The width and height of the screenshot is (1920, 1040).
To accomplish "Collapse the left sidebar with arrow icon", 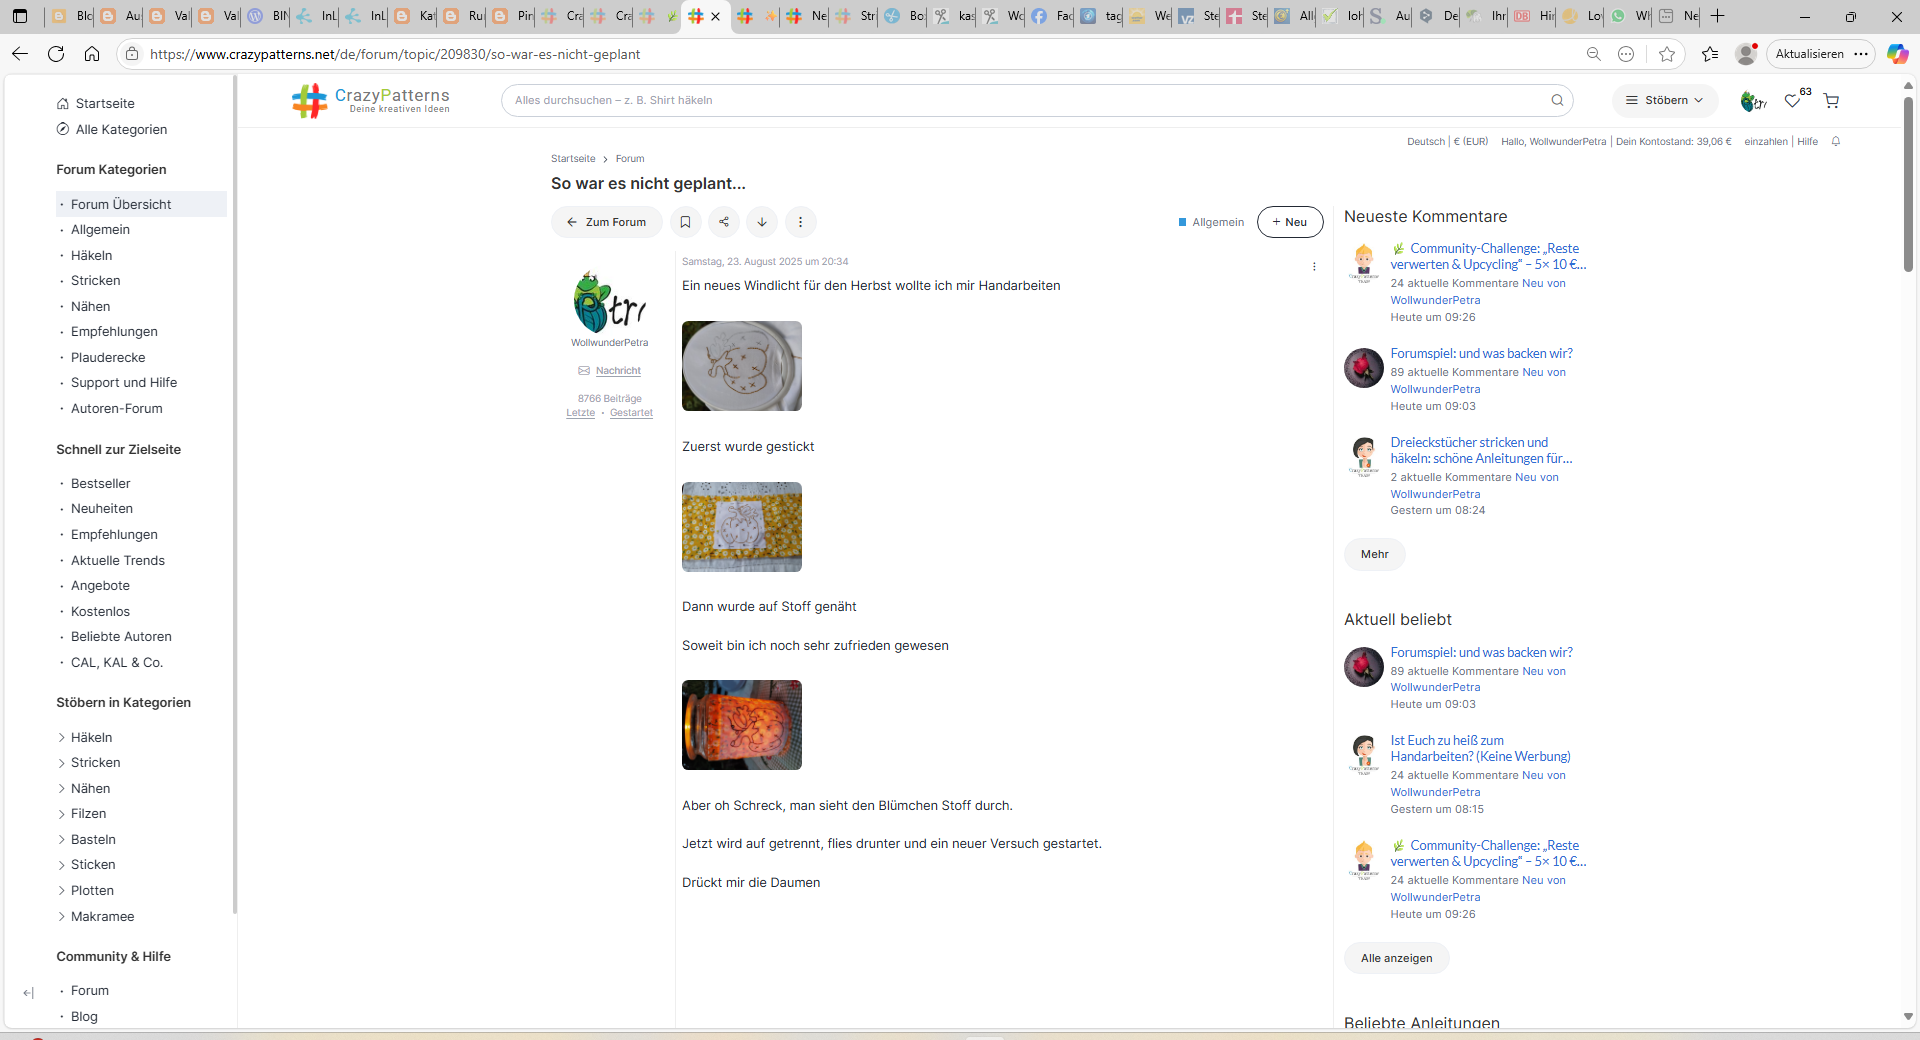I will [x=28, y=993].
